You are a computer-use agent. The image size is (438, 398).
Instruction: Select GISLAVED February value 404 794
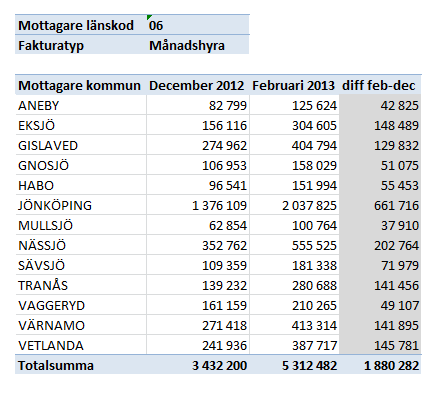tap(314, 146)
